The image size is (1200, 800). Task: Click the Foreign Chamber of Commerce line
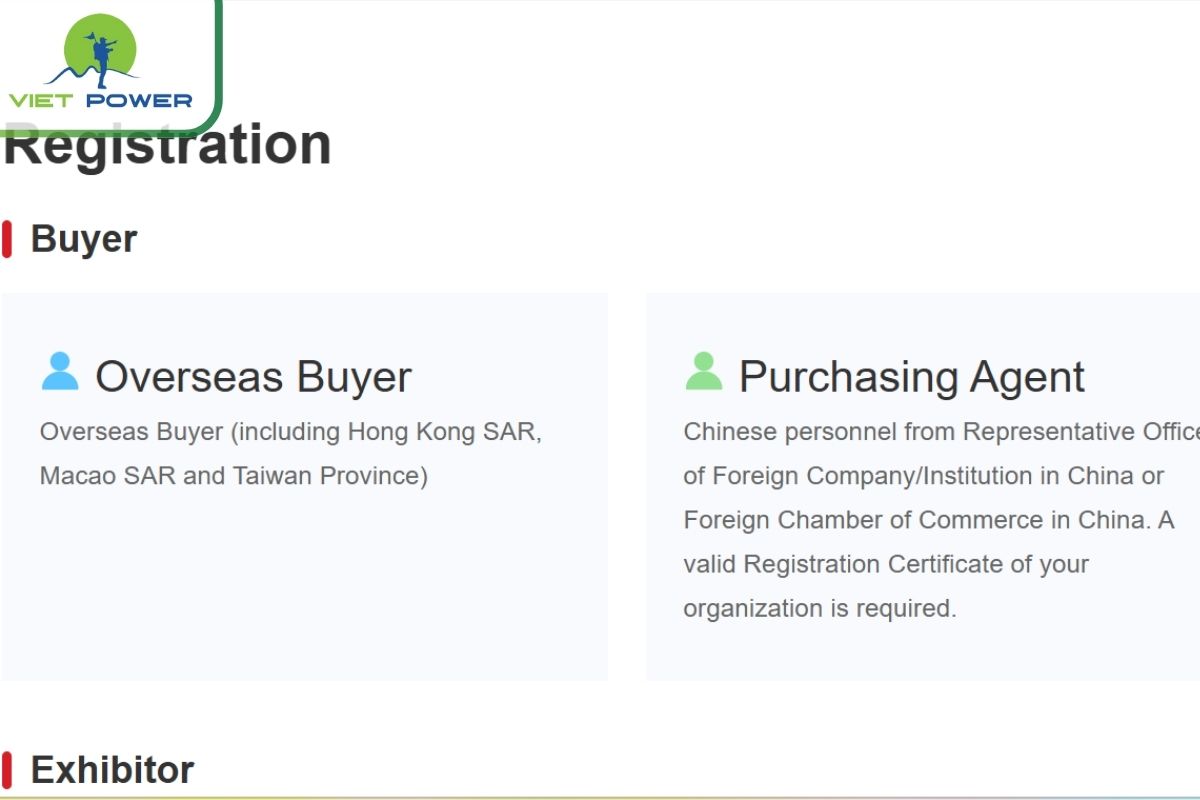click(x=928, y=520)
